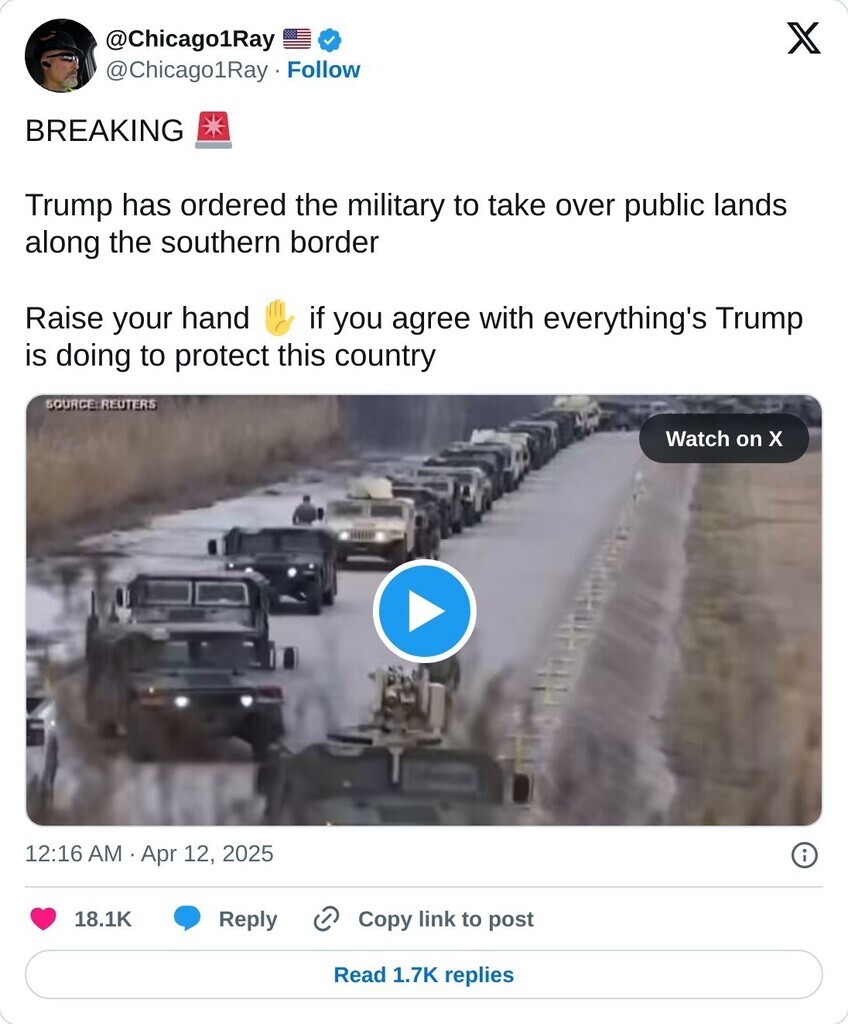Click the Copy link to post text
Image resolution: width=848 pixels, height=1024 pixels.
point(446,919)
